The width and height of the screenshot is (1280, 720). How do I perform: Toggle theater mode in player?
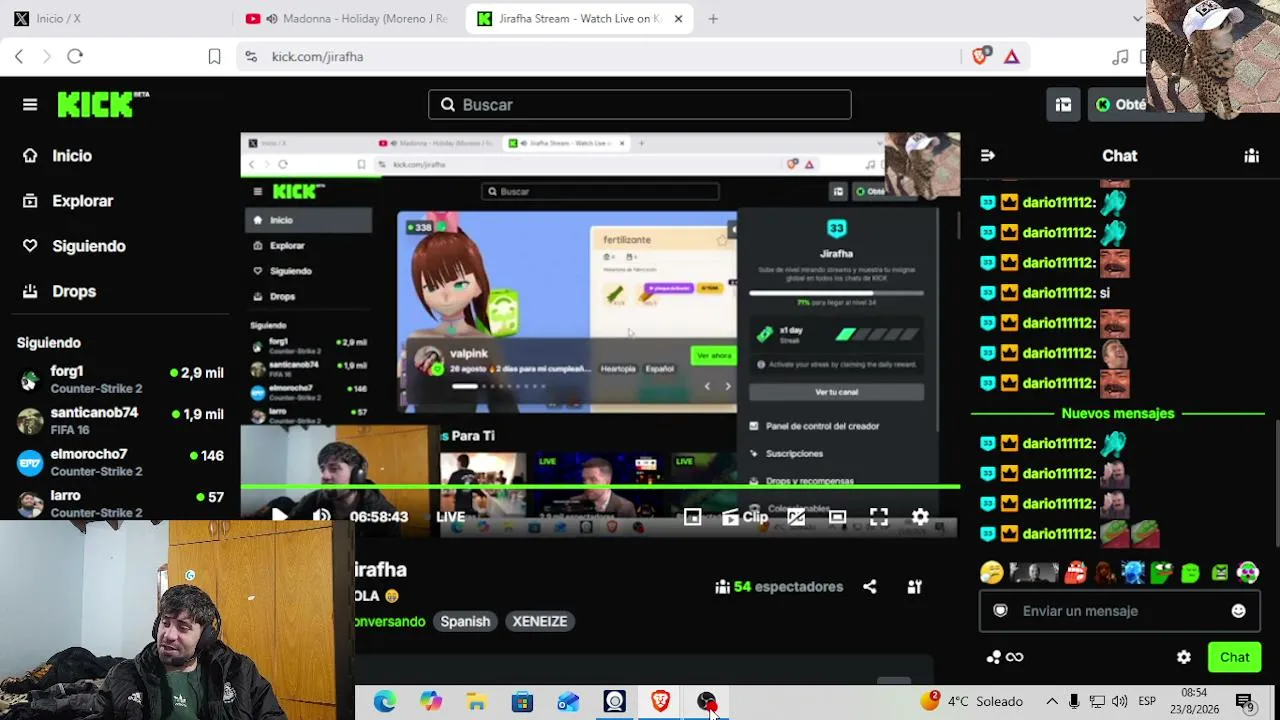click(x=837, y=516)
